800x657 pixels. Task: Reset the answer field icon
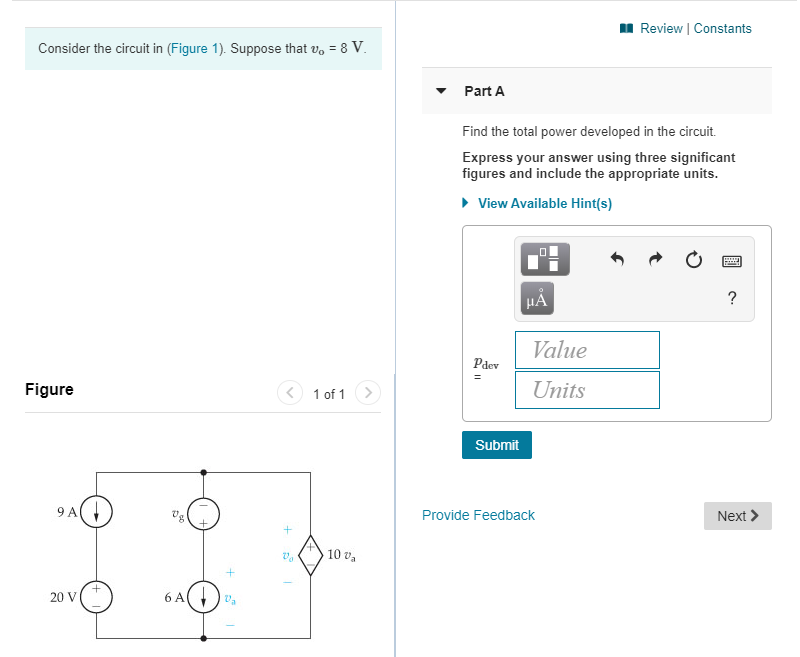[x=693, y=260]
